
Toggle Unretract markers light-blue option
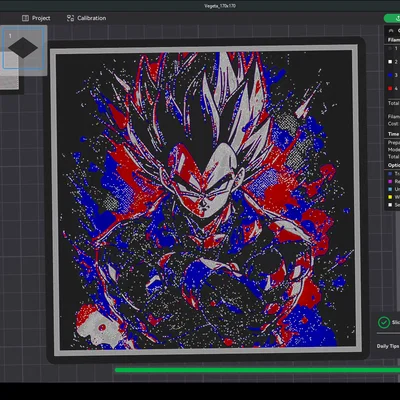click(x=390, y=189)
